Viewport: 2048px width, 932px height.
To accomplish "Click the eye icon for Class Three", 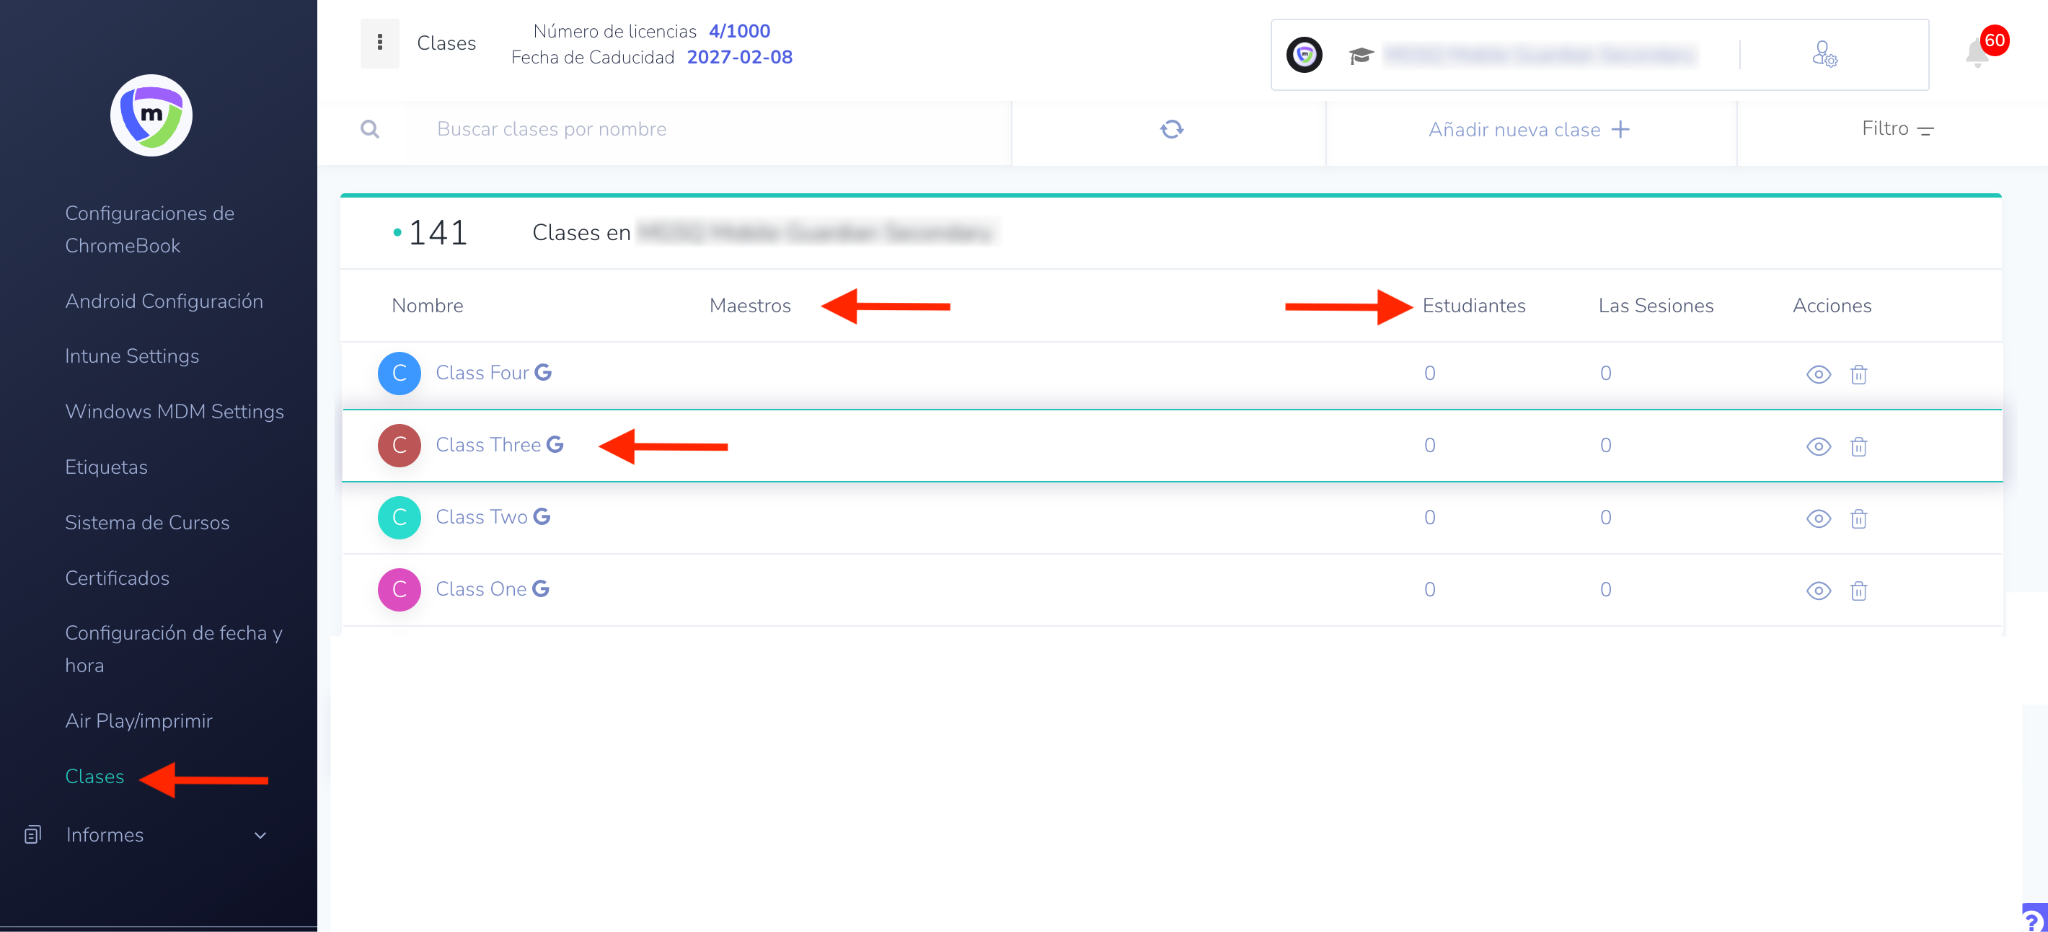I will point(1818,446).
